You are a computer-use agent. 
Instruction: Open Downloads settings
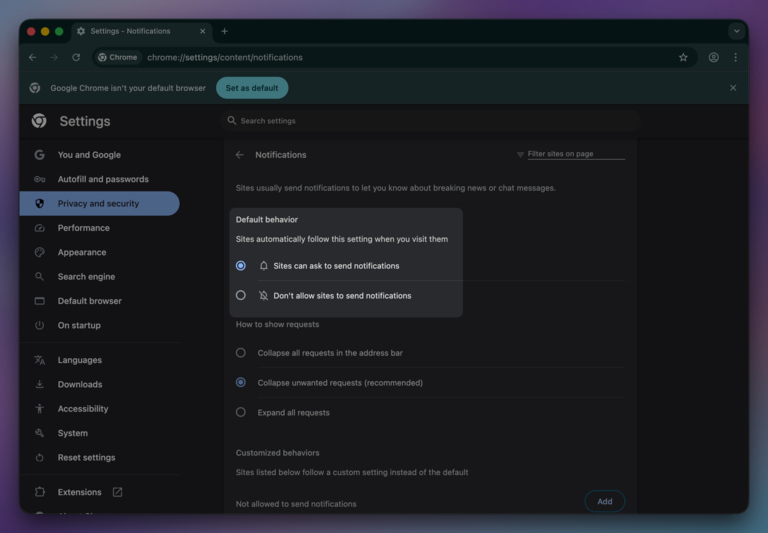(x=80, y=385)
